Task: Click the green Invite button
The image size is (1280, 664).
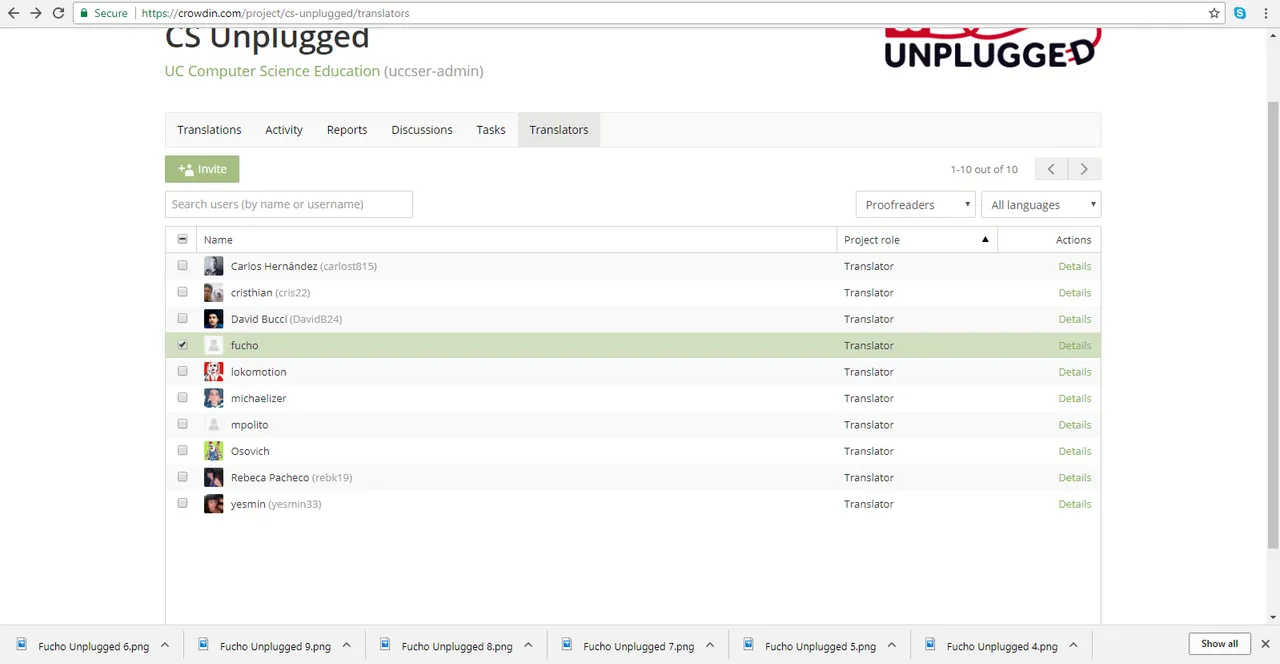Action: coord(202,169)
